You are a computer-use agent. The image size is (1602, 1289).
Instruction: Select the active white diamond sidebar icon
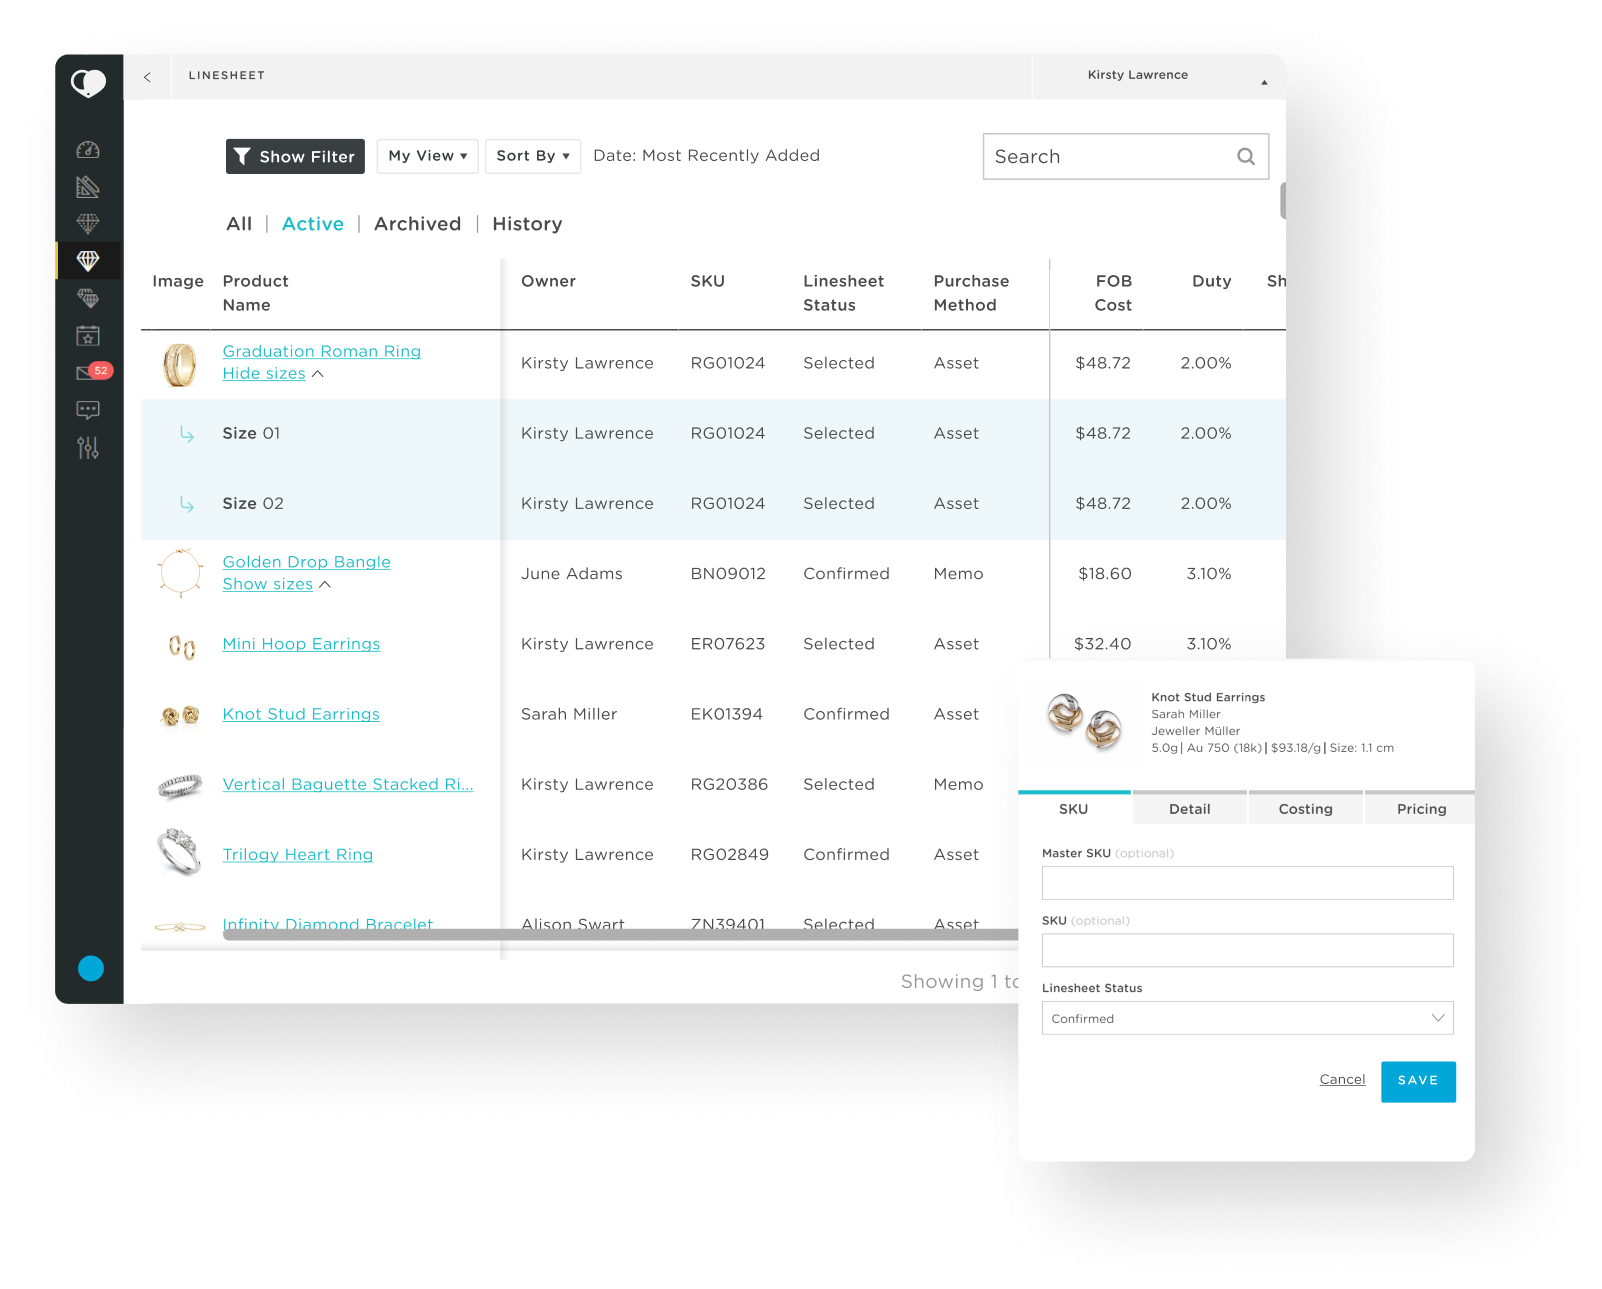tap(88, 261)
